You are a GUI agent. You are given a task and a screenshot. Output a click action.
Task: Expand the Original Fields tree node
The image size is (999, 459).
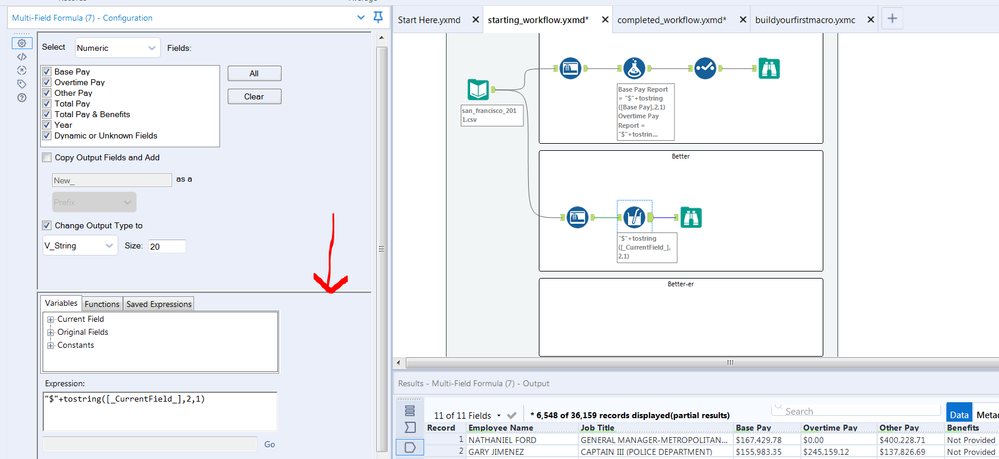50,332
